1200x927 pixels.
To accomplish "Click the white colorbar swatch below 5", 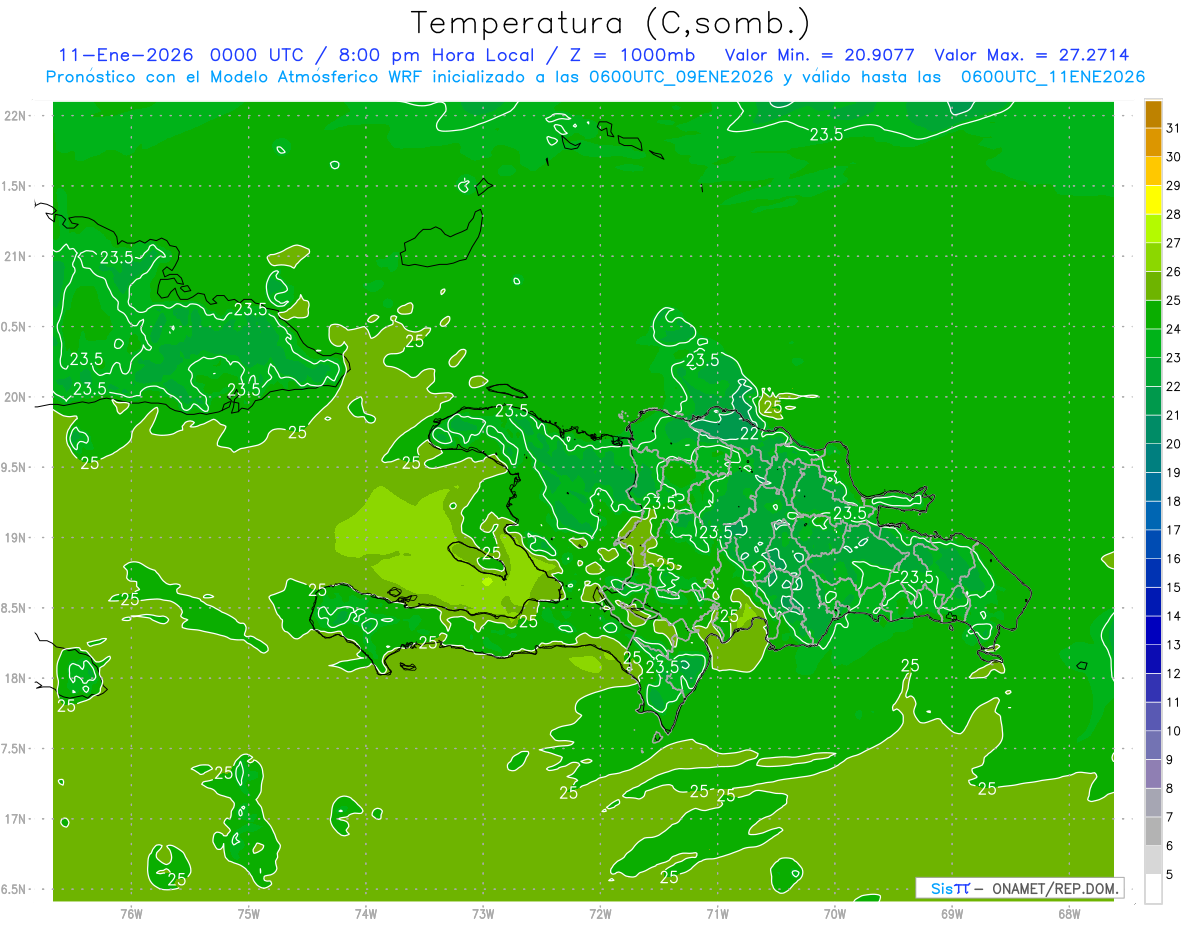I will pyautogui.click(x=1153, y=889).
